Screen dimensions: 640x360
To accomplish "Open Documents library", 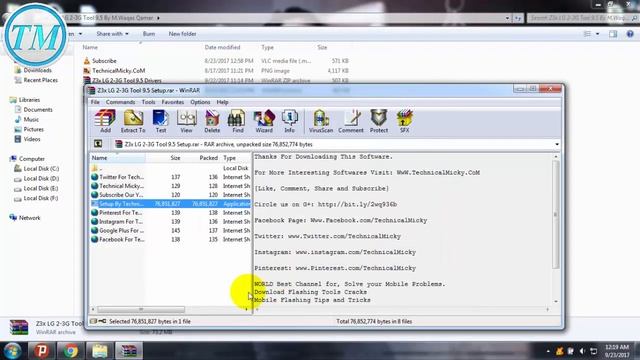I will pyautogui.click(x=38, y=109).
